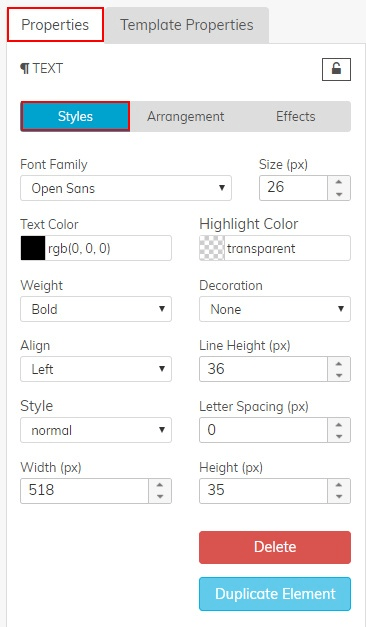Click the red Delete button
Viewport: 366px width, 627px height.
pyautogui.click(x=275, y=547)
